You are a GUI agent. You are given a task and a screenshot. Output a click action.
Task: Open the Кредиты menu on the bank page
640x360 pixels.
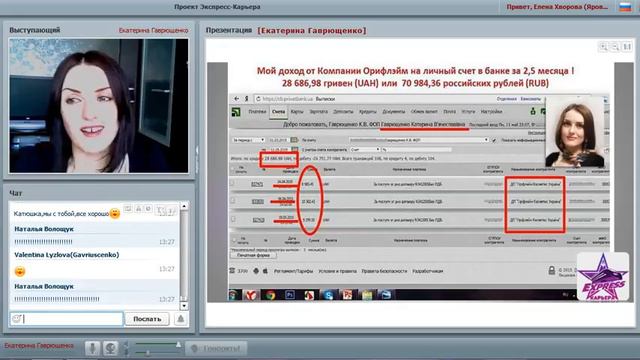[x=367, y=111]
